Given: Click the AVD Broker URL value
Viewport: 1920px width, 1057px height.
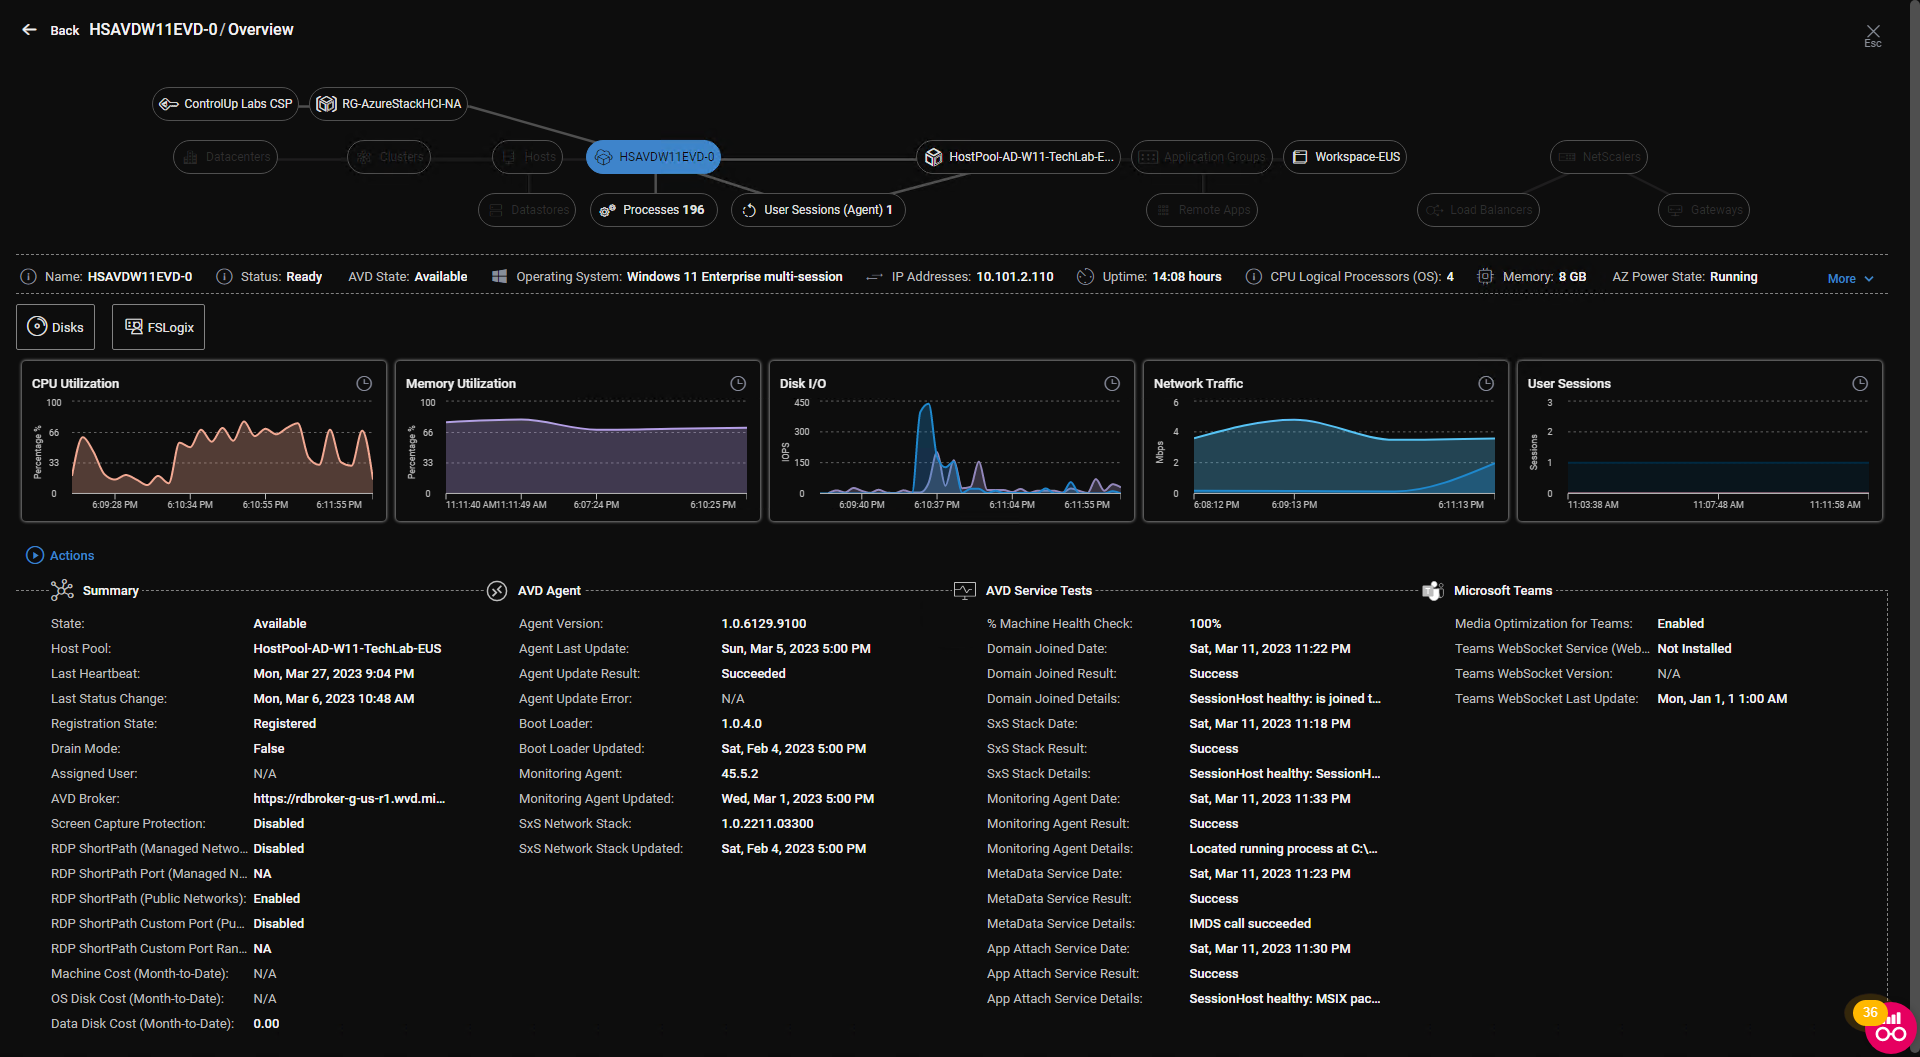Looking at the screenshot, I should tap(349, 799).
